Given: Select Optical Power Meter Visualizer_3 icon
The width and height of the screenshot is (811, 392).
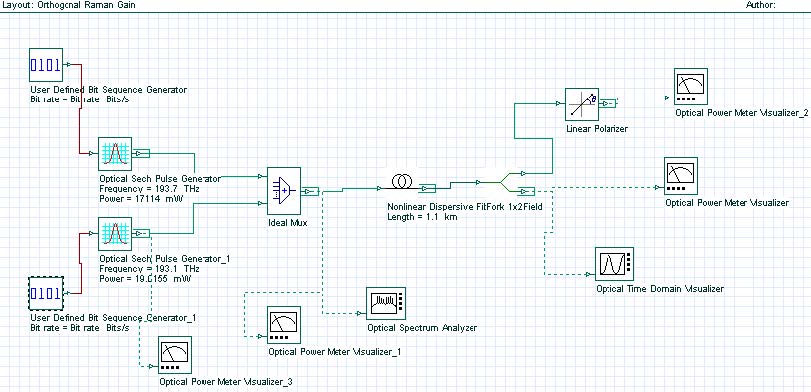Looking at the screenshot, I should [x=175, y=355].
